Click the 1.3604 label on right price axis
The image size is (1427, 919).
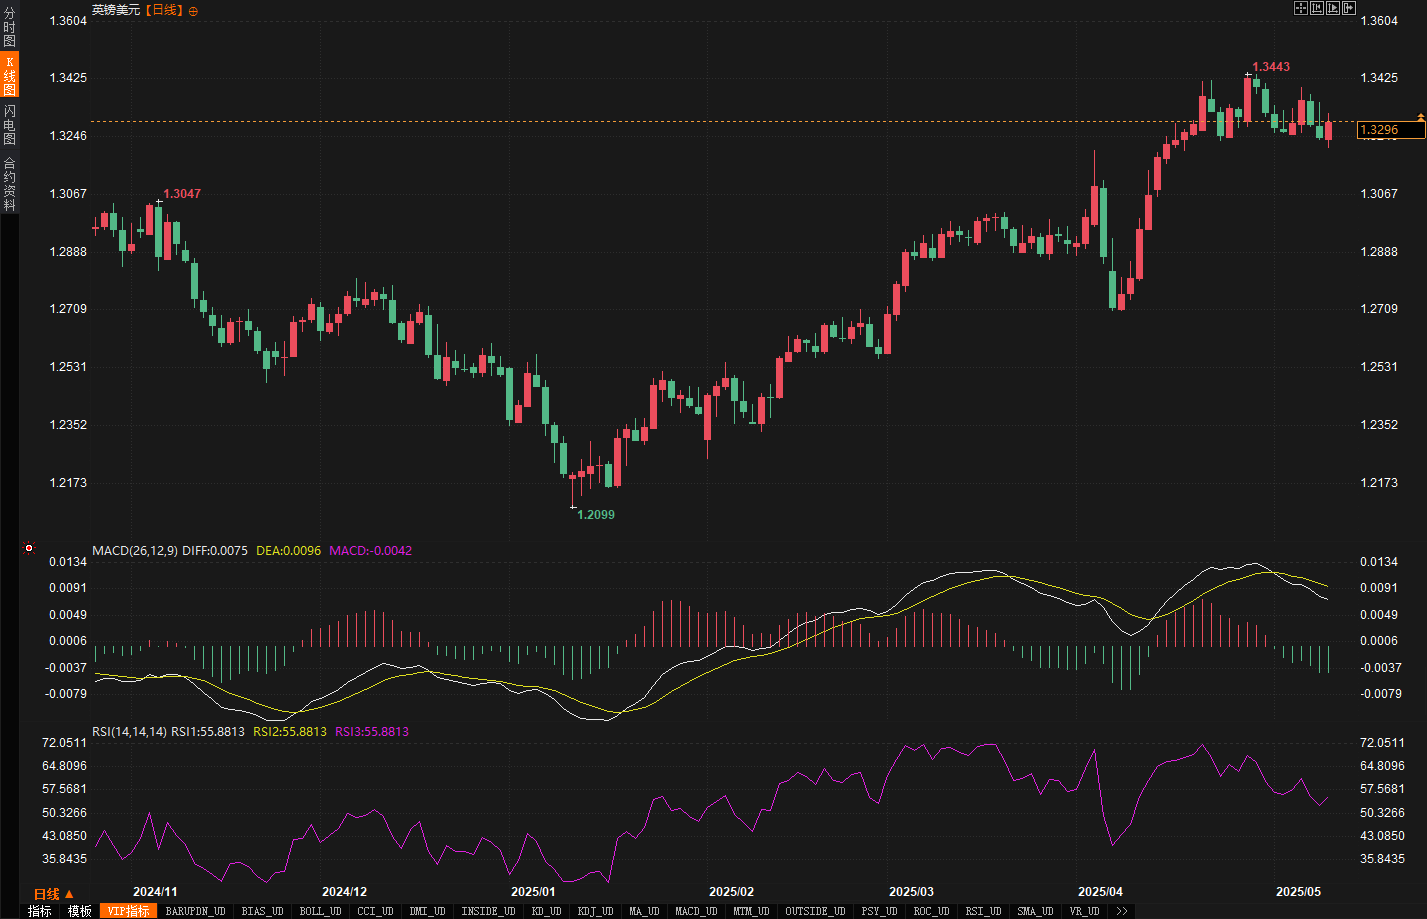[x=1379, y=21]
